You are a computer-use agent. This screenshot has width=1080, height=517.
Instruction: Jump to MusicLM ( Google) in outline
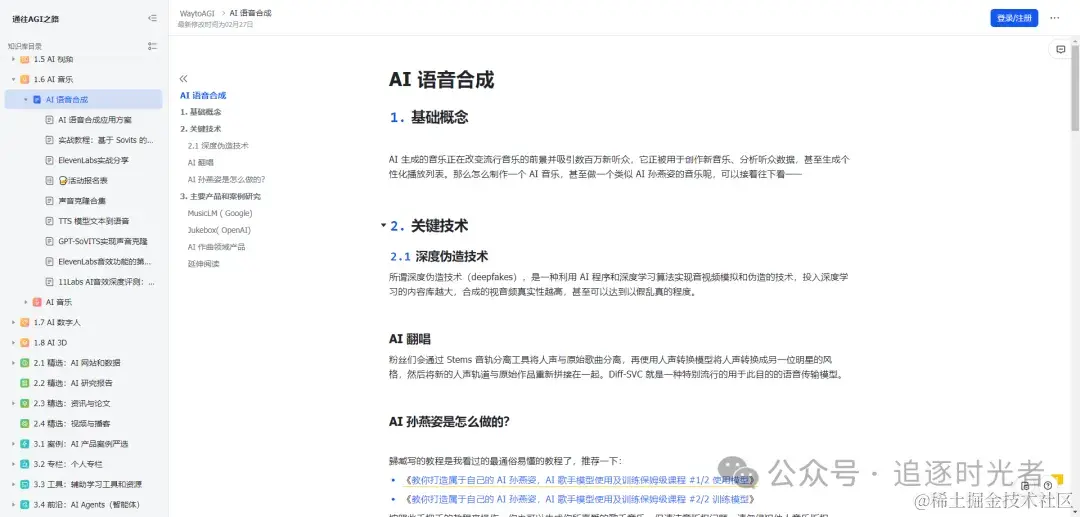pos(220,213)
